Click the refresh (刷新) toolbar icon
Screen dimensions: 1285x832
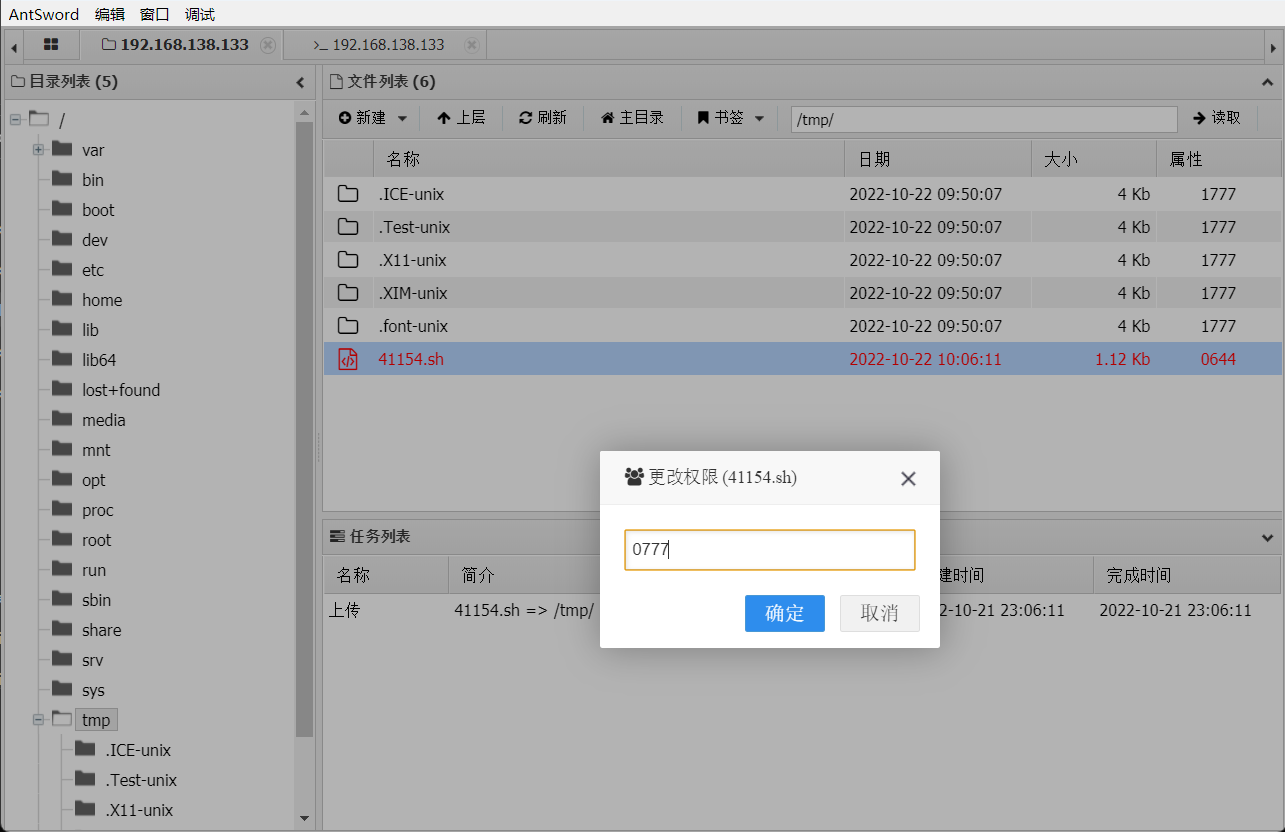pos(526,118)
